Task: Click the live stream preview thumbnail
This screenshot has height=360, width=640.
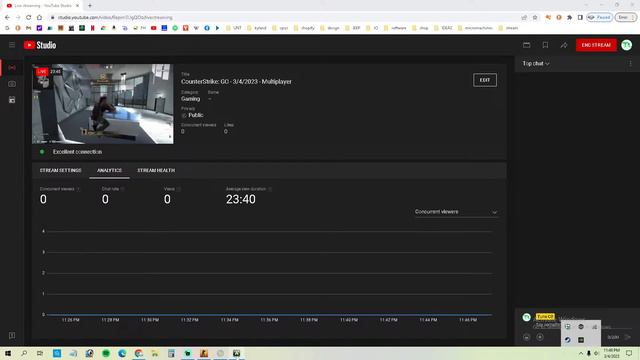Action: tap(103, 104)
